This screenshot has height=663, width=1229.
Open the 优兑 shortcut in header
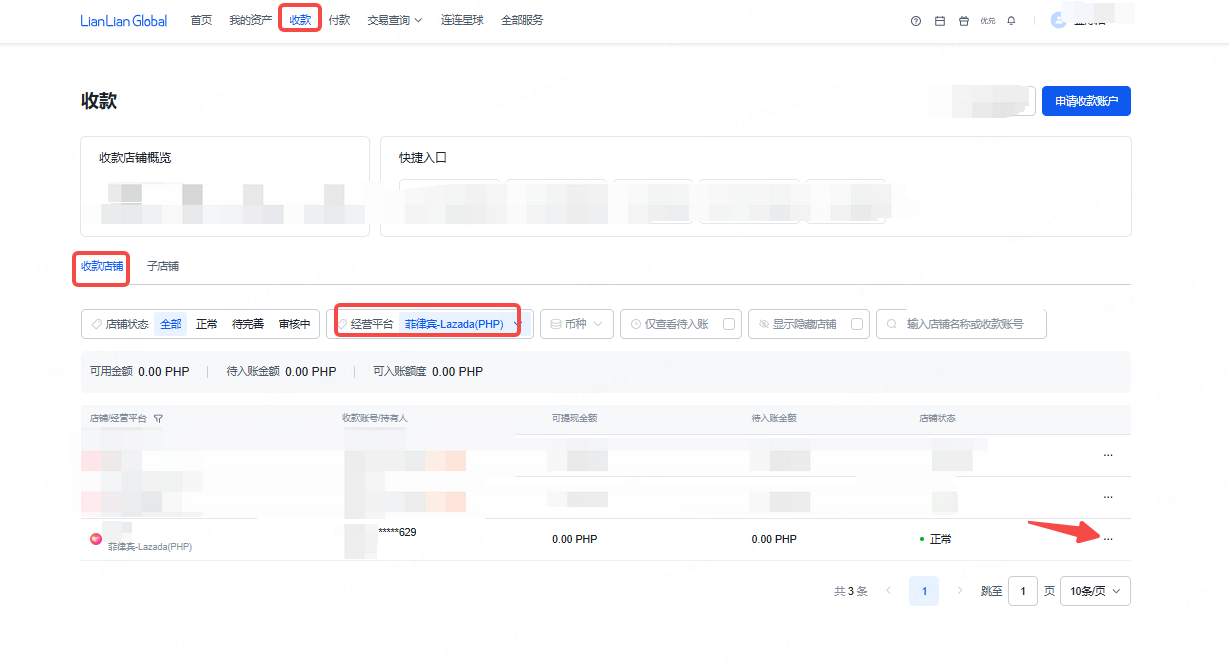[x=988, y=21]
